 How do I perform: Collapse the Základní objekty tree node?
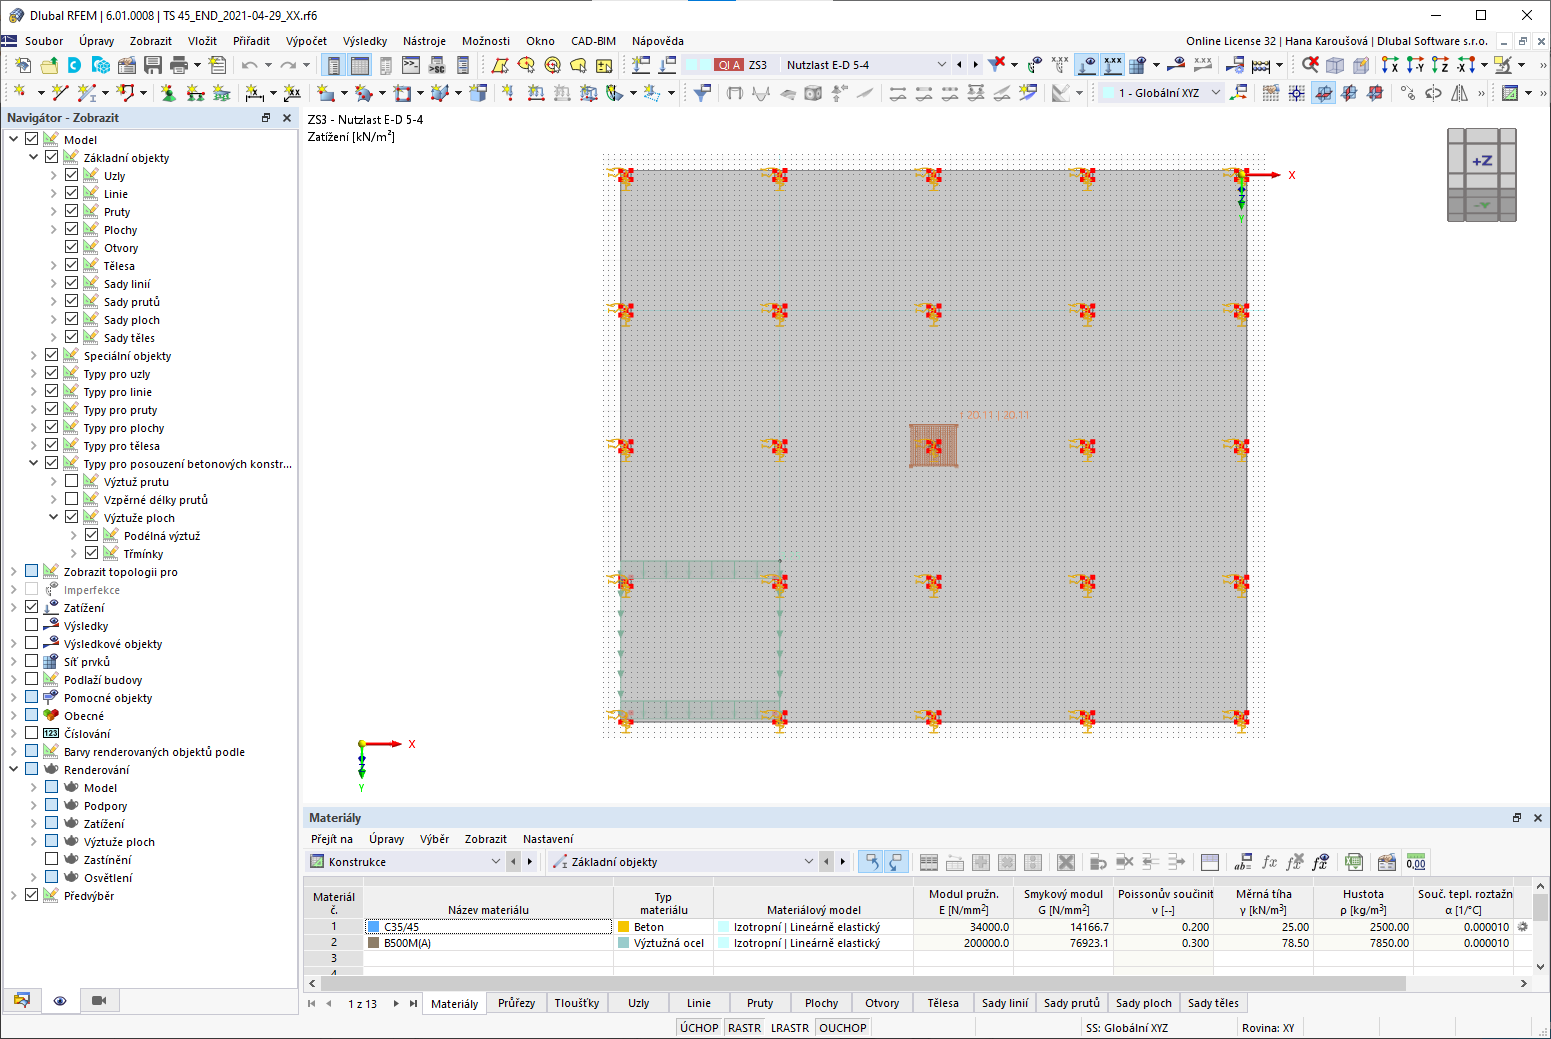point(33,157)
